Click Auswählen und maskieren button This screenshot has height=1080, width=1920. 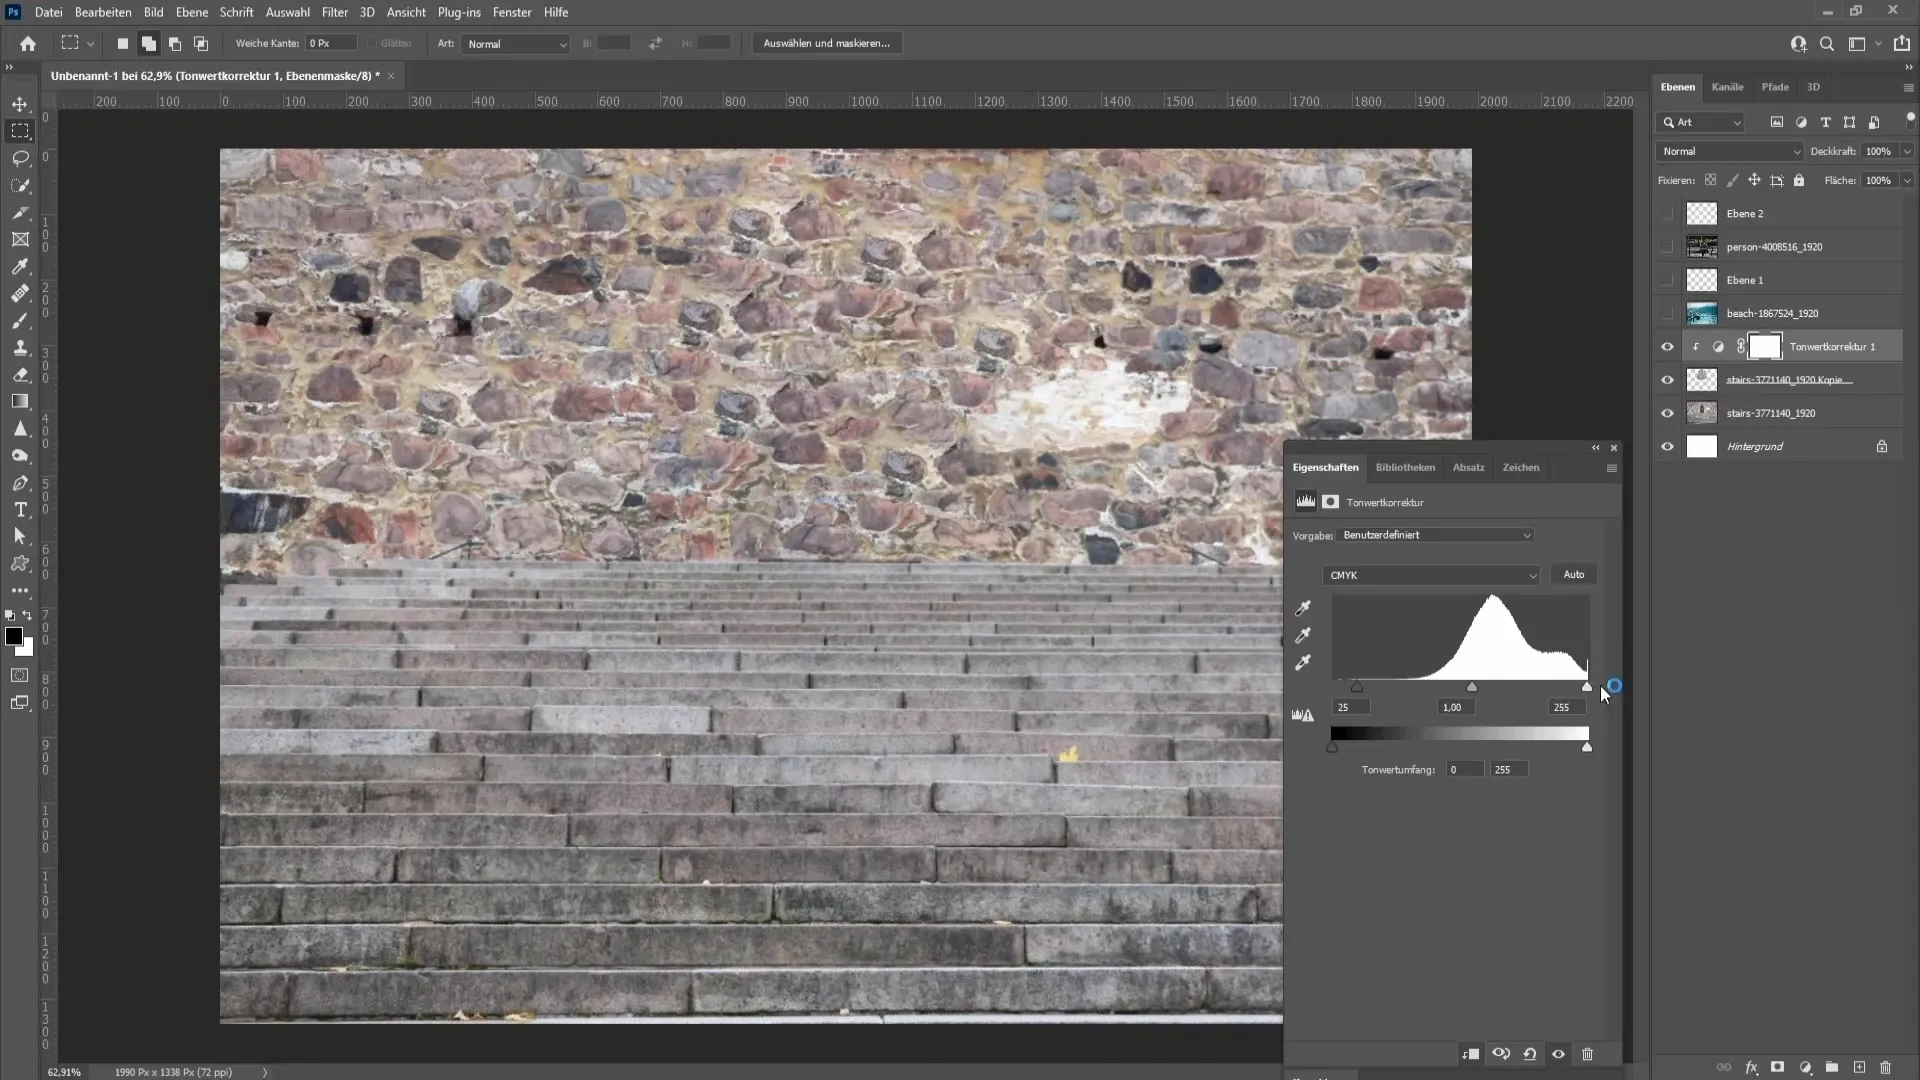829,44
